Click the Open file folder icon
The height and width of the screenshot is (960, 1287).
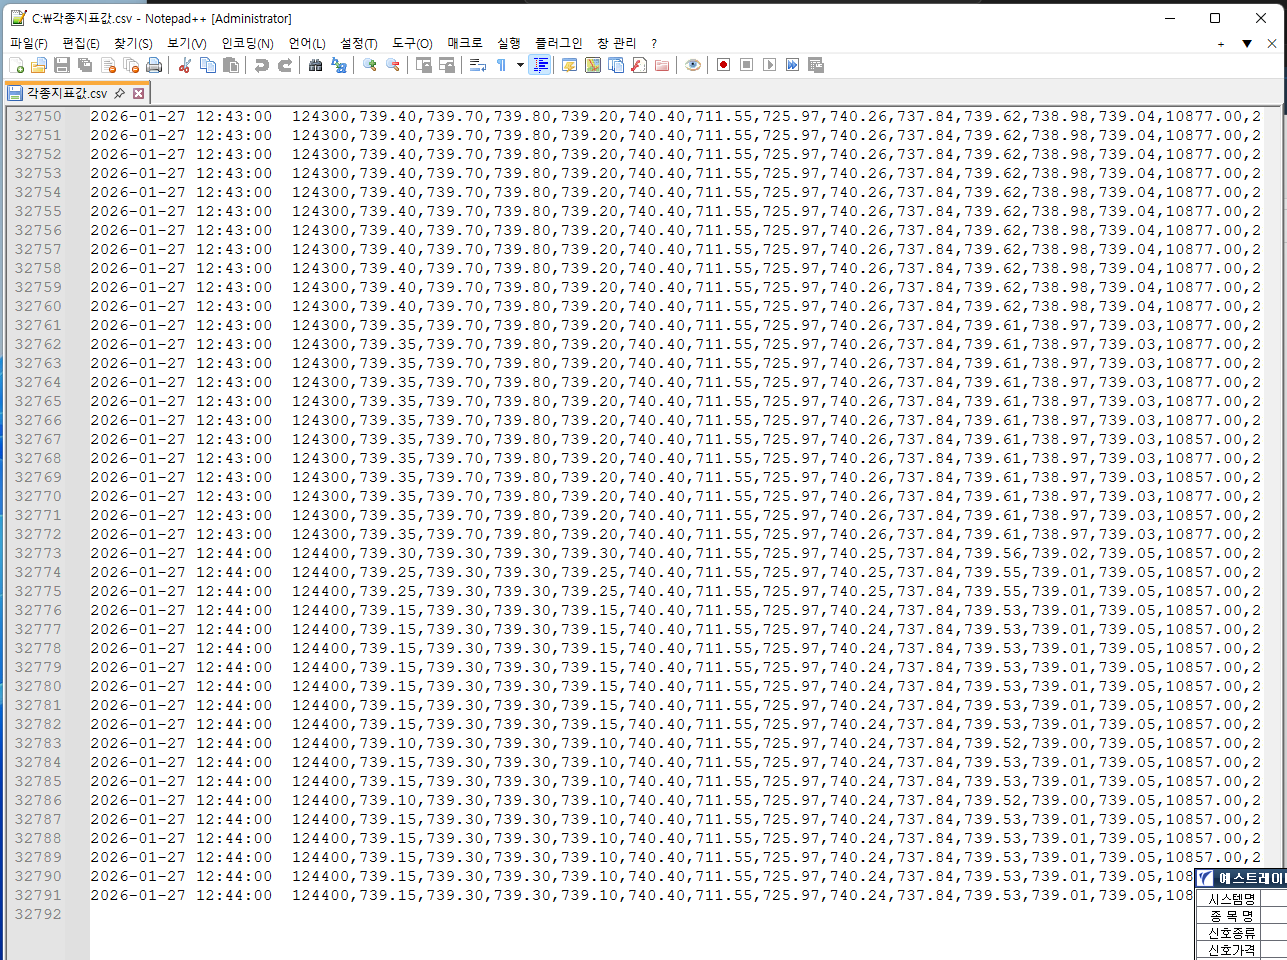[x=39, y=65]
